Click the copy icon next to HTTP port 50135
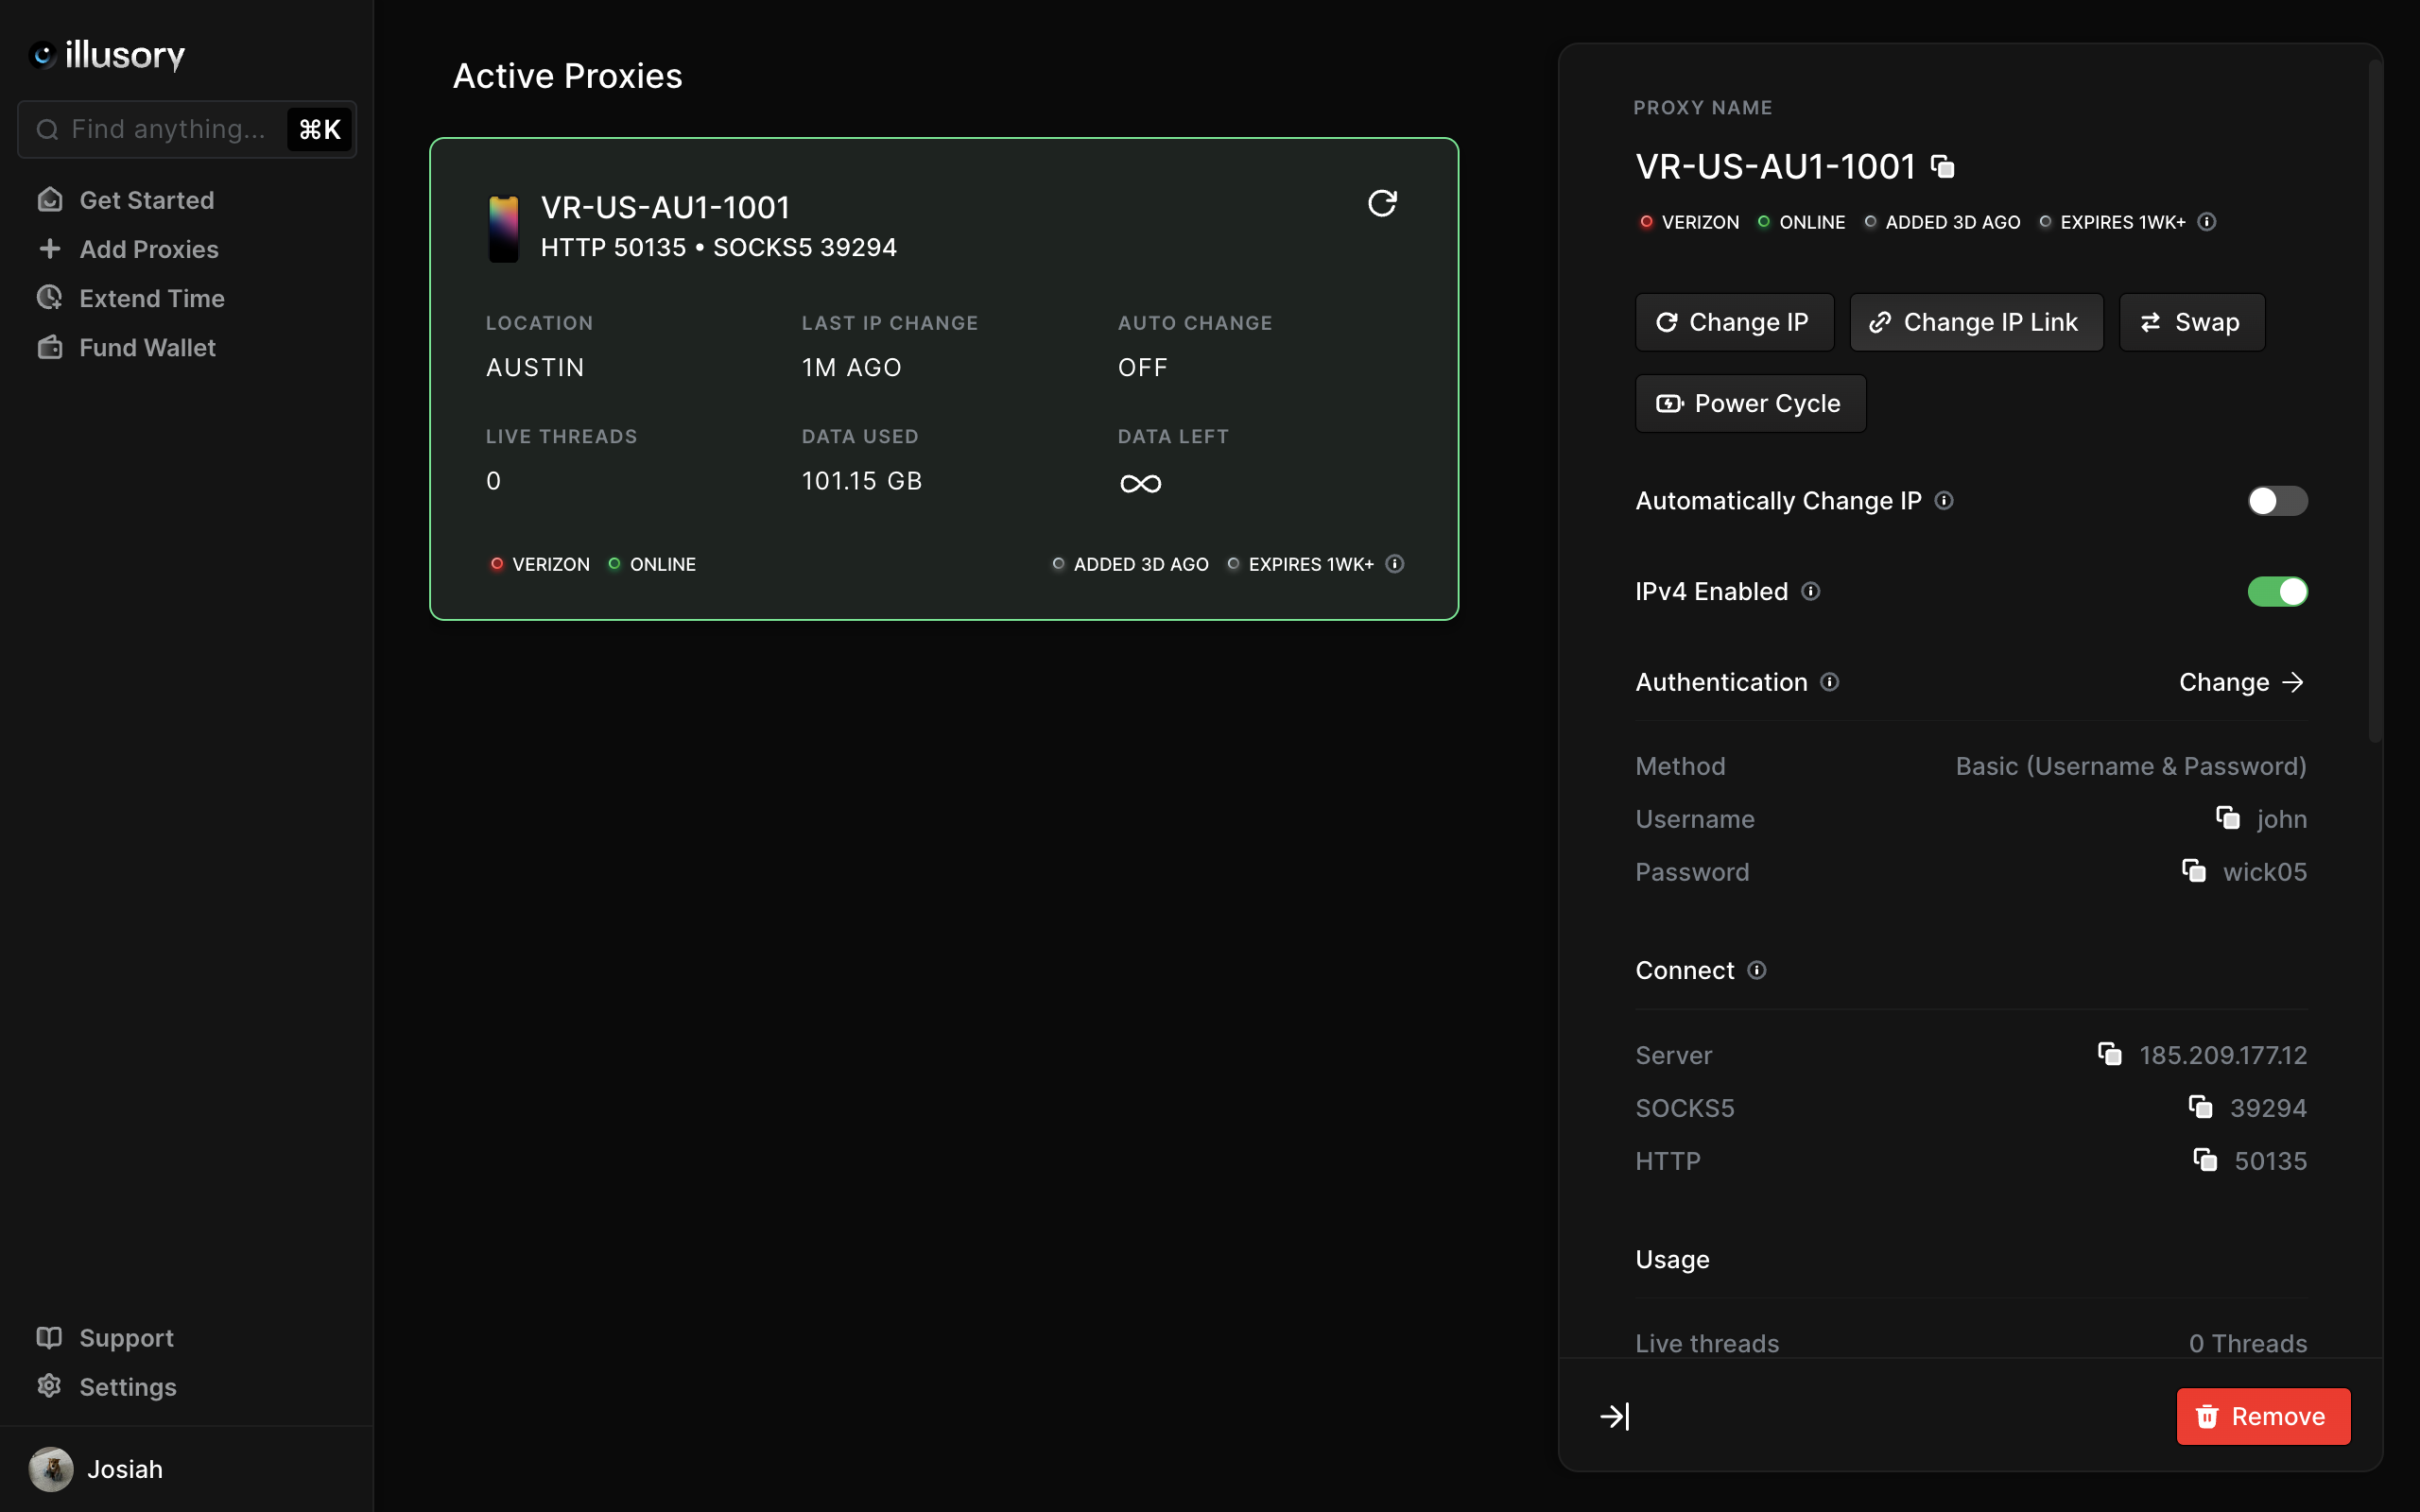 [2204, 1160]
